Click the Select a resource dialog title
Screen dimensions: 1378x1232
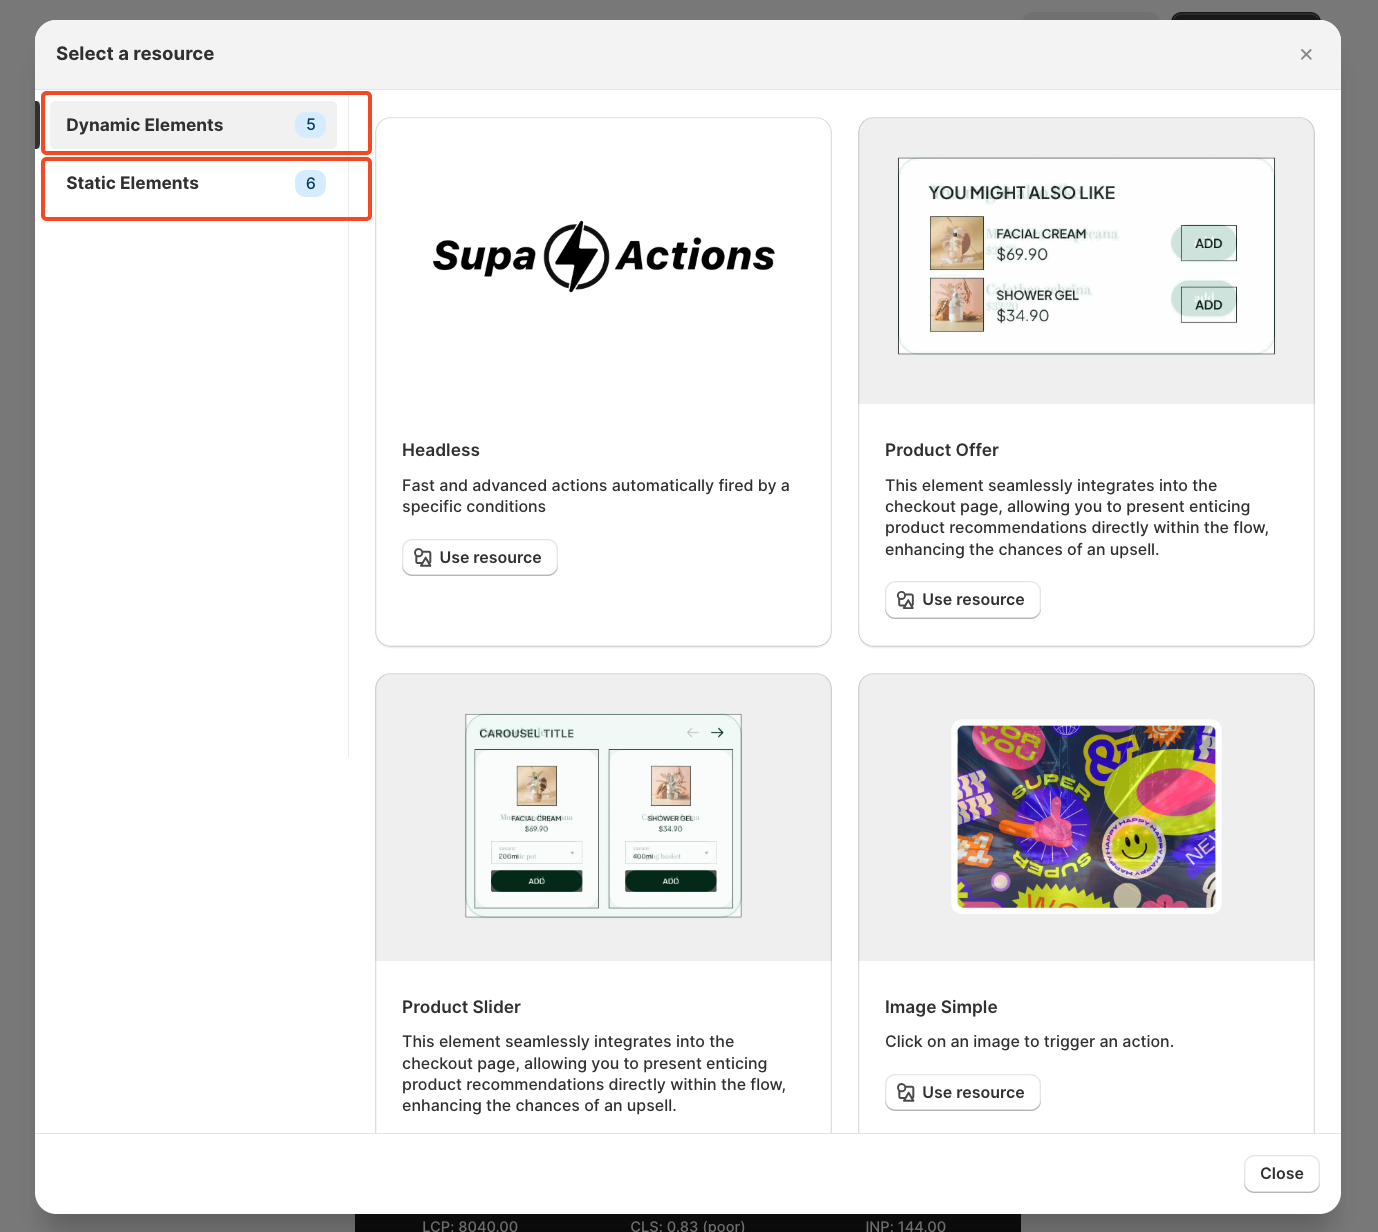click(135, 54)
